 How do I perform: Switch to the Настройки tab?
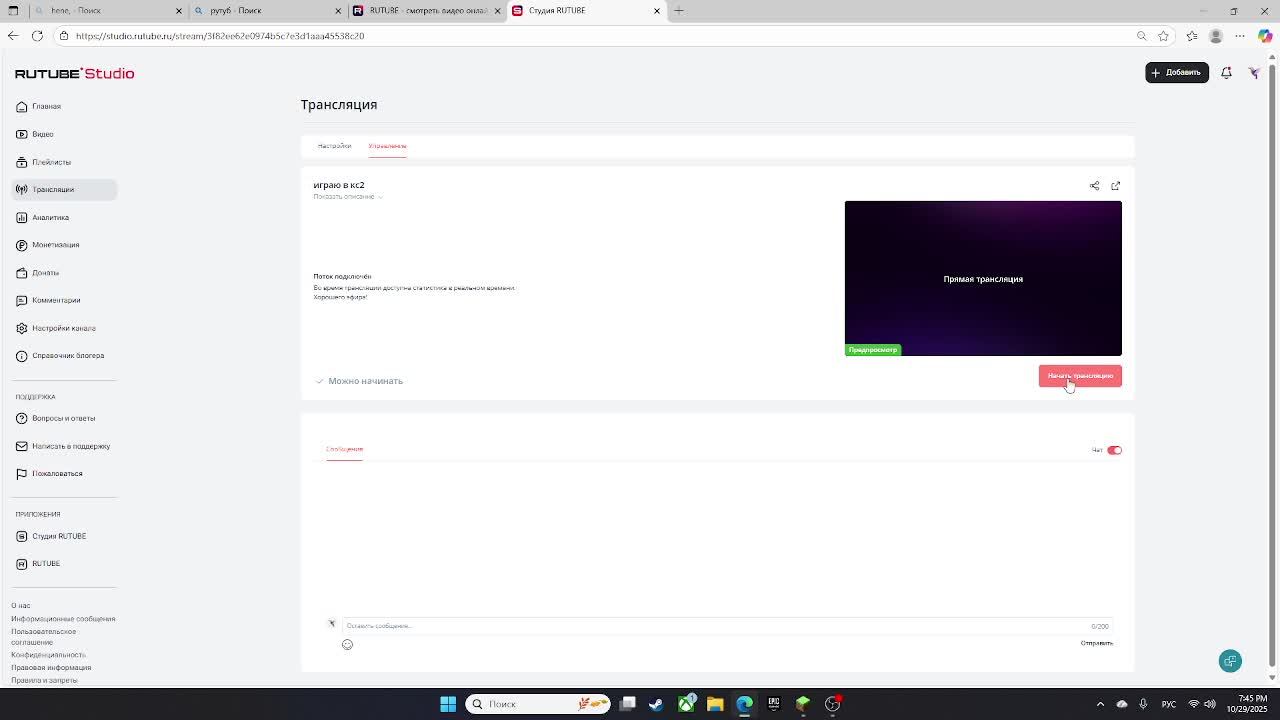(x=334, y=146)
